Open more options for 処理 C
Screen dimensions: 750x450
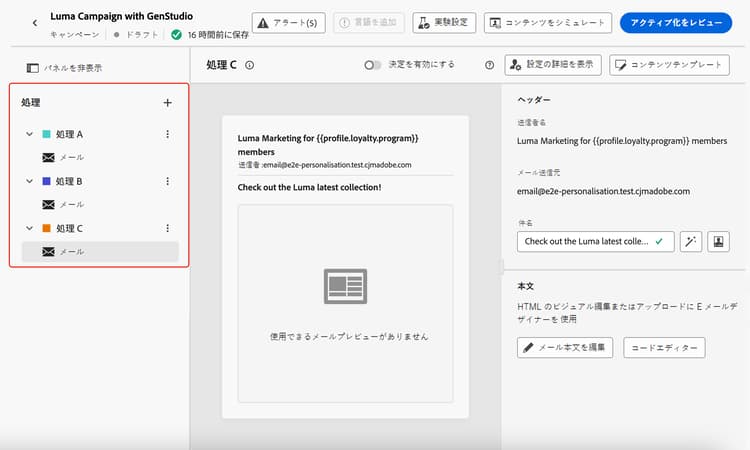(x=167, y=228)
